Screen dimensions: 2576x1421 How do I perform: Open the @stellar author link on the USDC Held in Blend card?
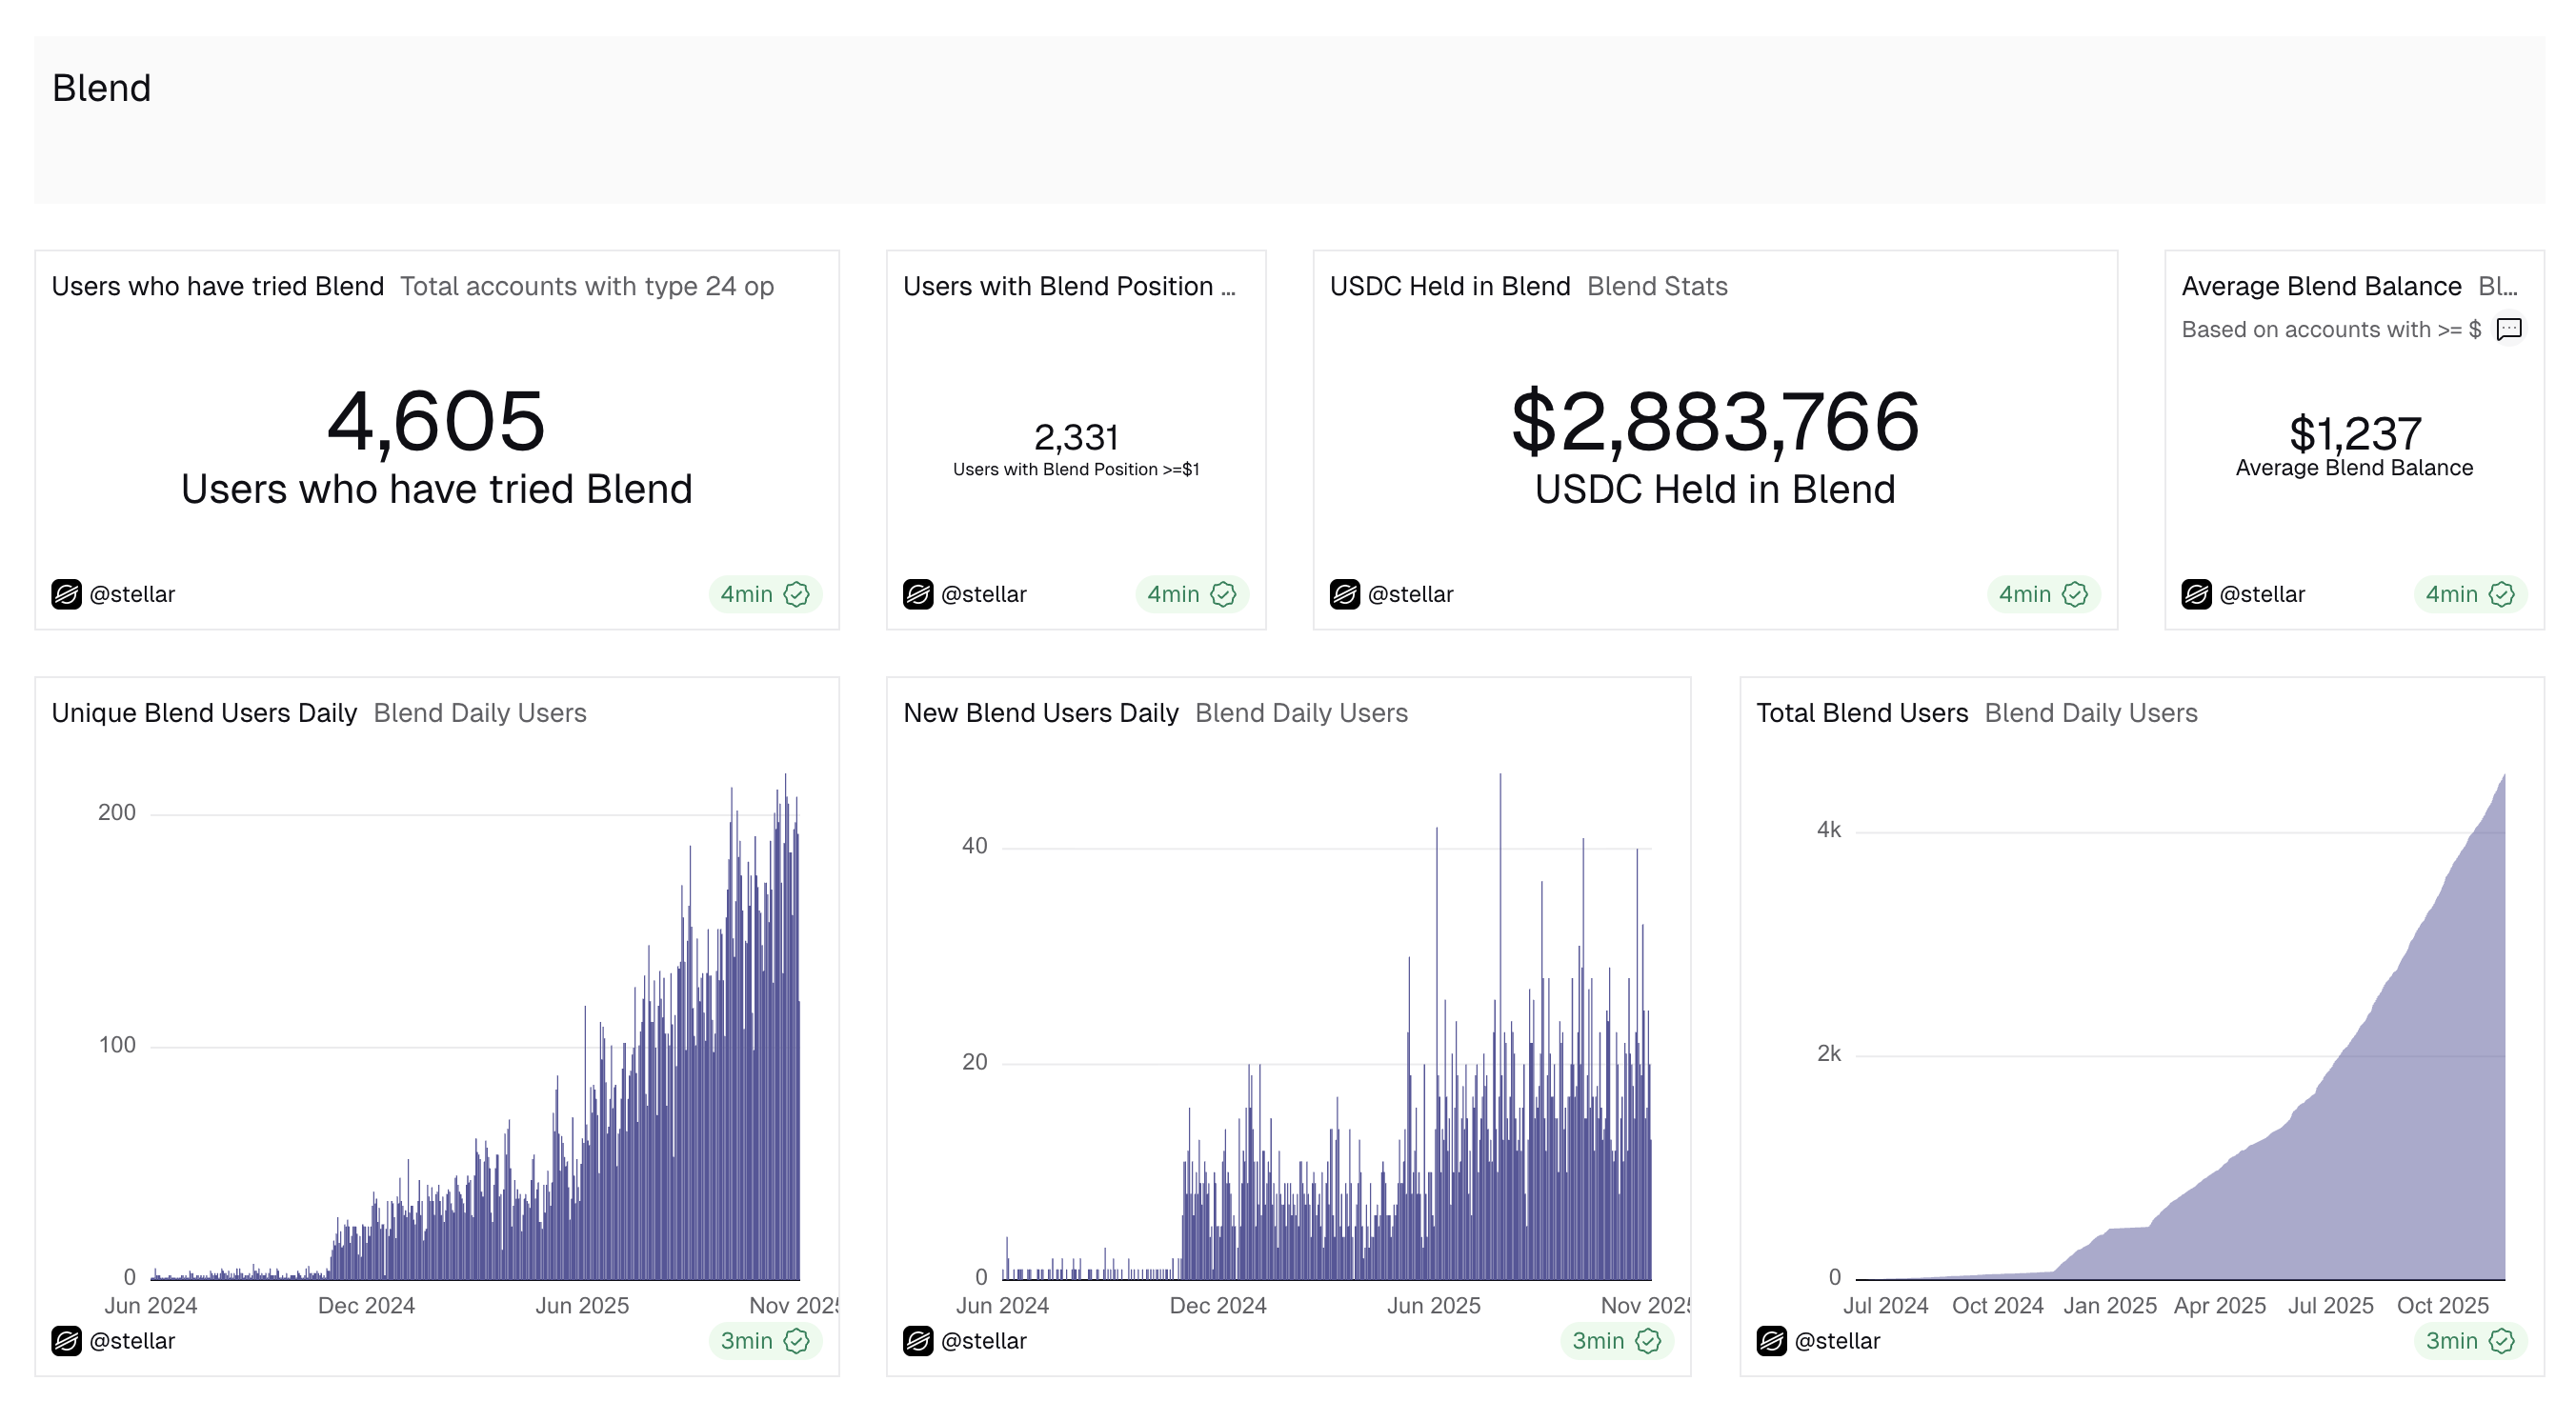[x=1414, y=594]
